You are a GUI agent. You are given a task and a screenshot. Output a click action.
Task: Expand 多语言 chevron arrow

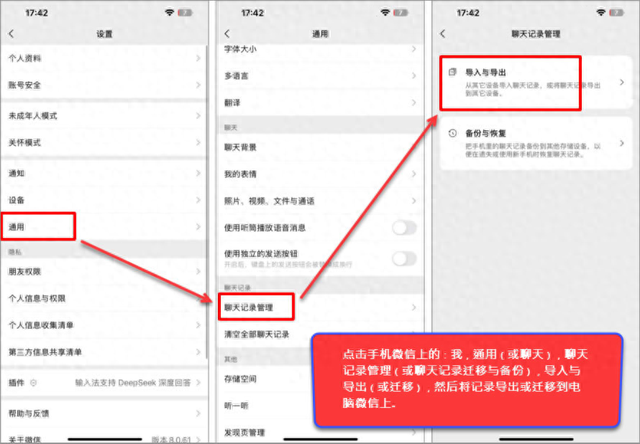[x=413, y=76]
